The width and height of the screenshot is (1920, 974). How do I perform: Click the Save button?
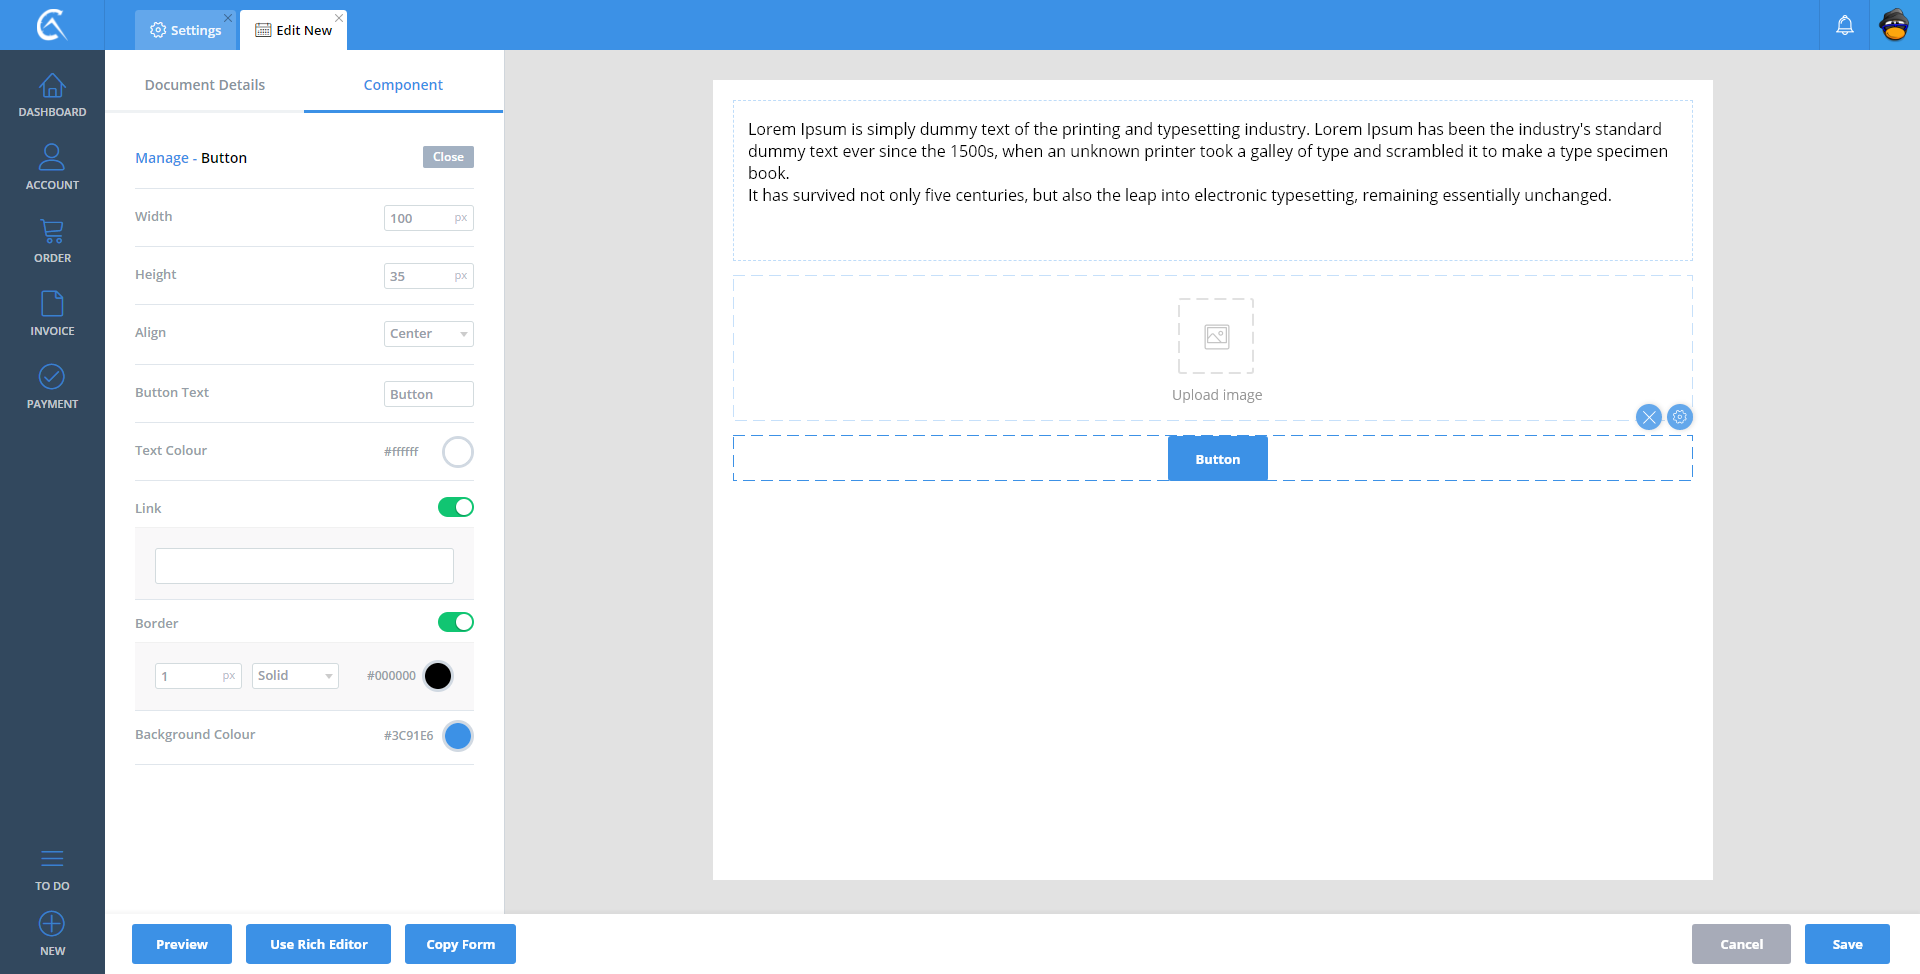point(1846,944)
